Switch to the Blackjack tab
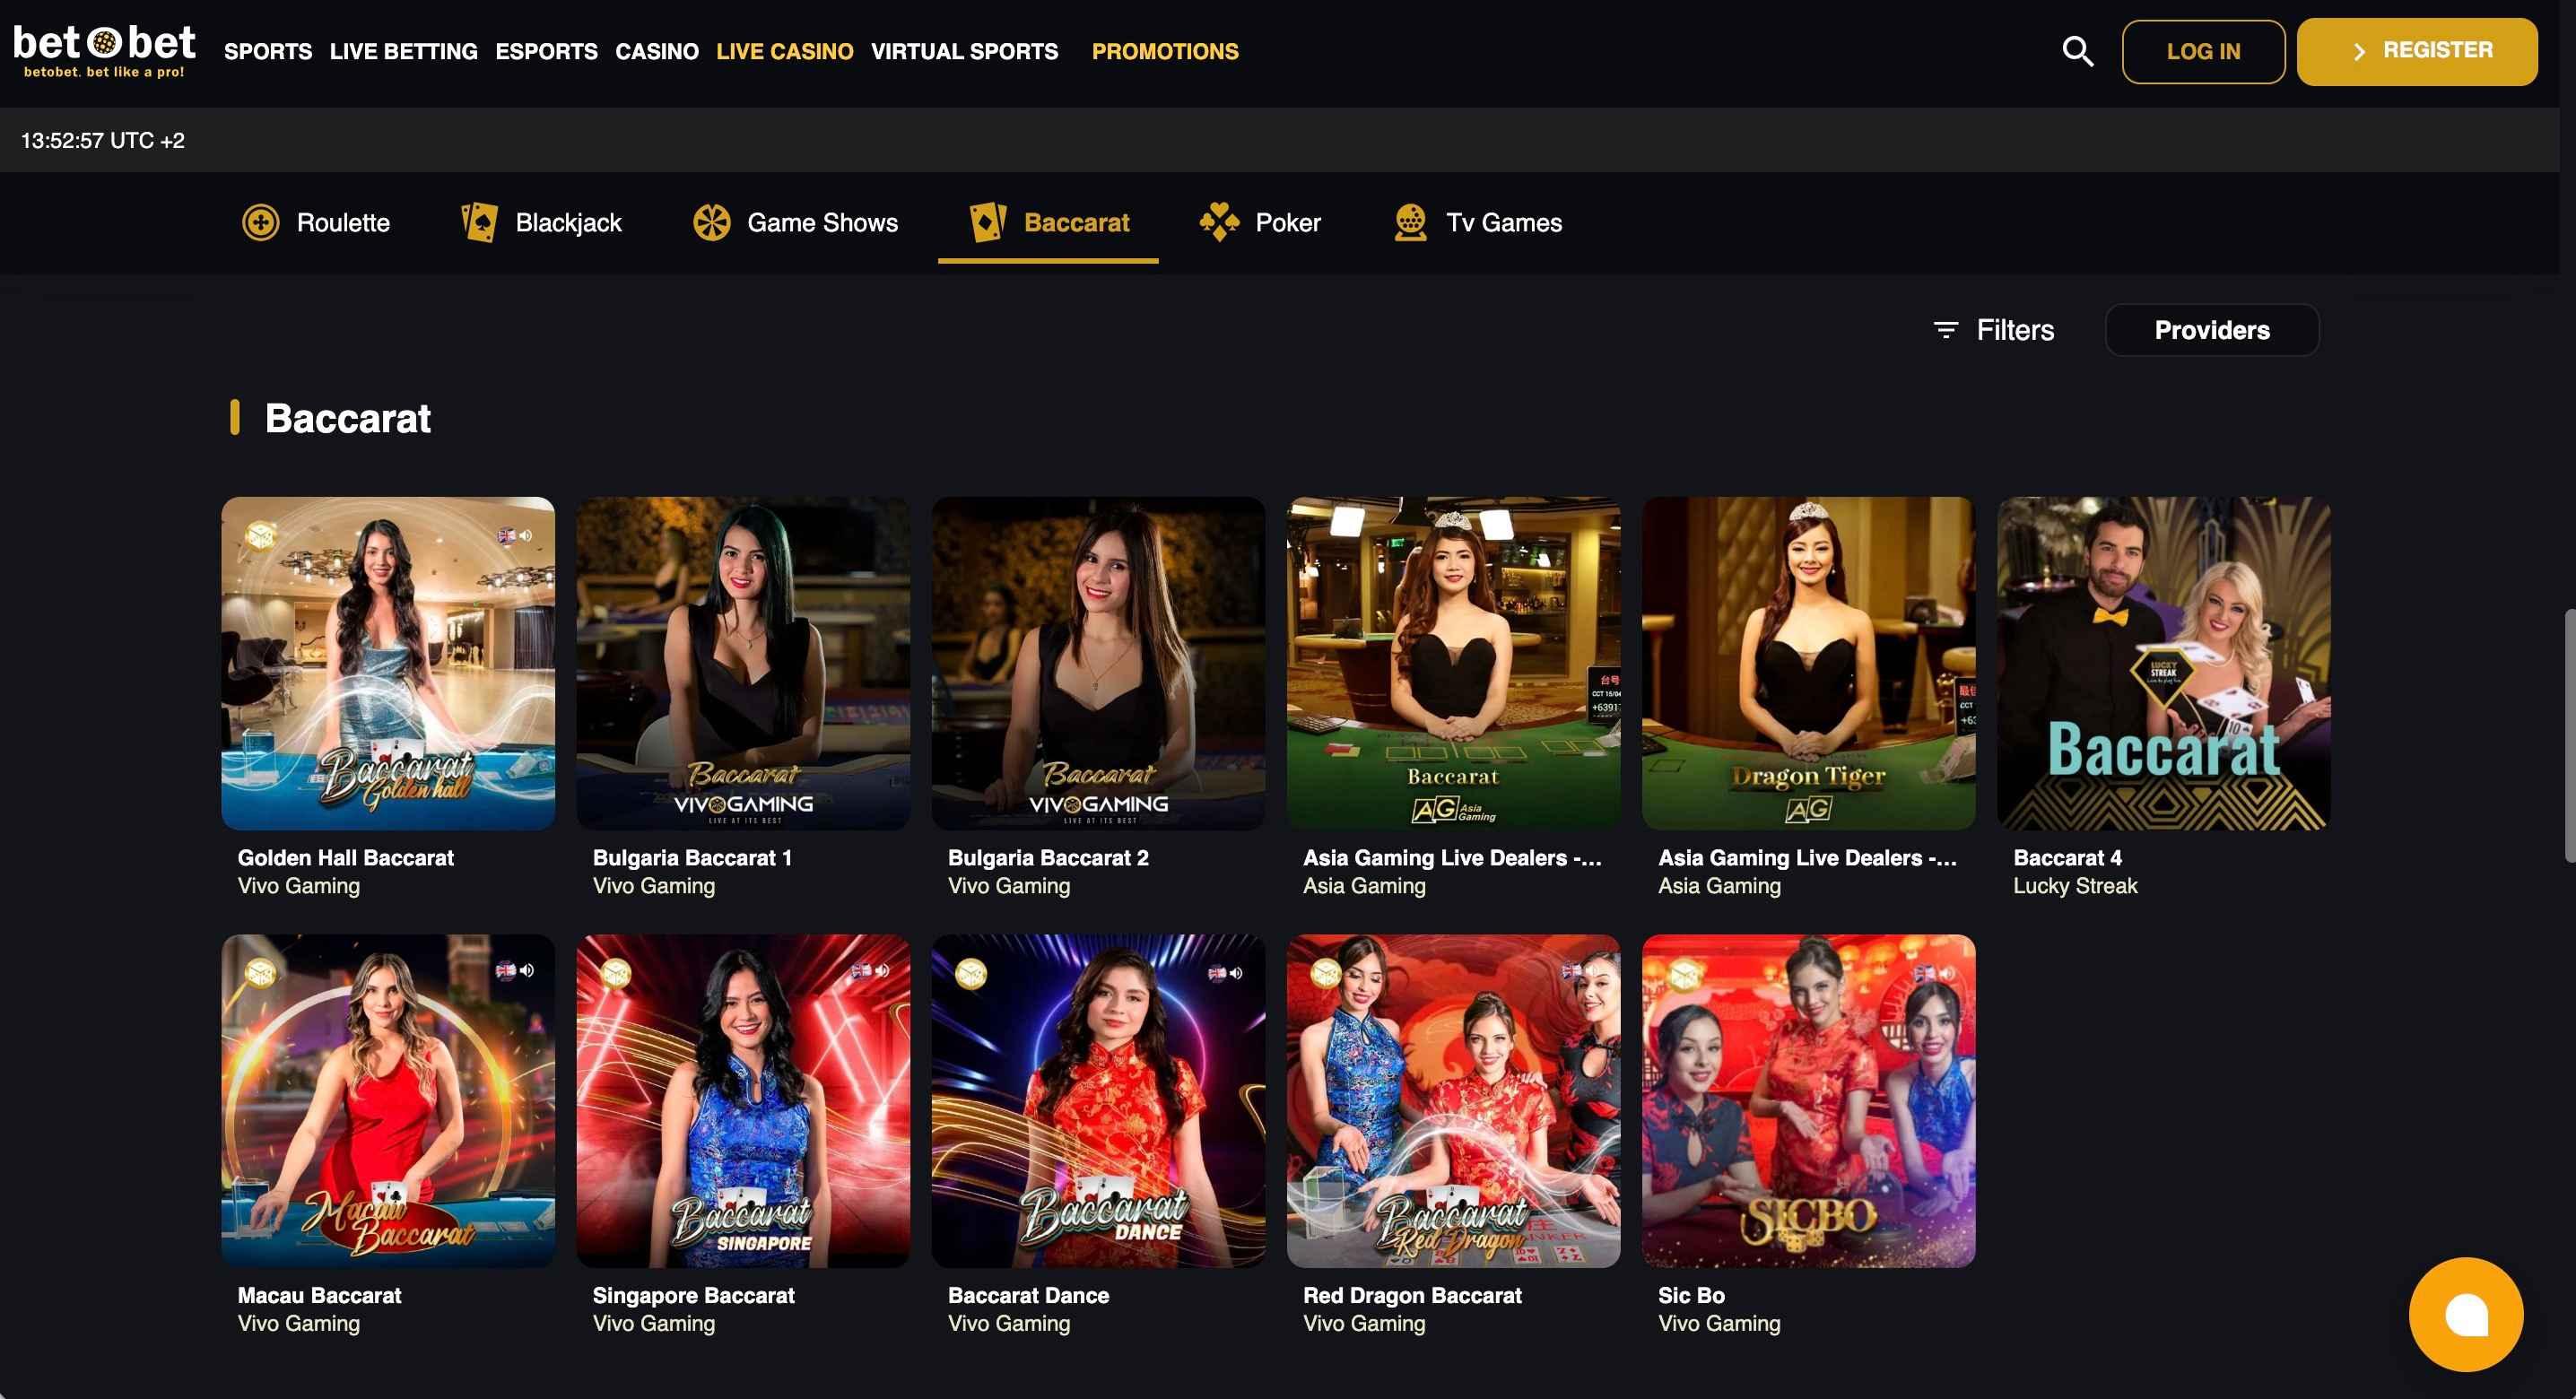 point(541,222)
